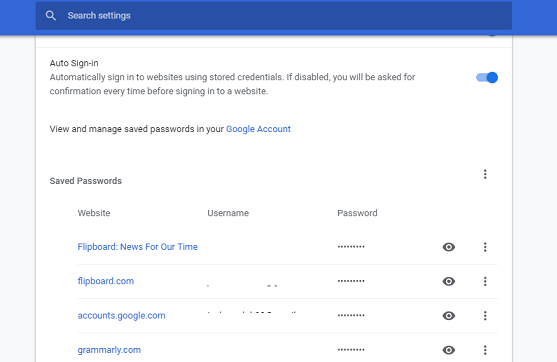Open more actions for grammarly.com row
The height and width of the screenshot is (362, 557).
click(x=485, y=350)
